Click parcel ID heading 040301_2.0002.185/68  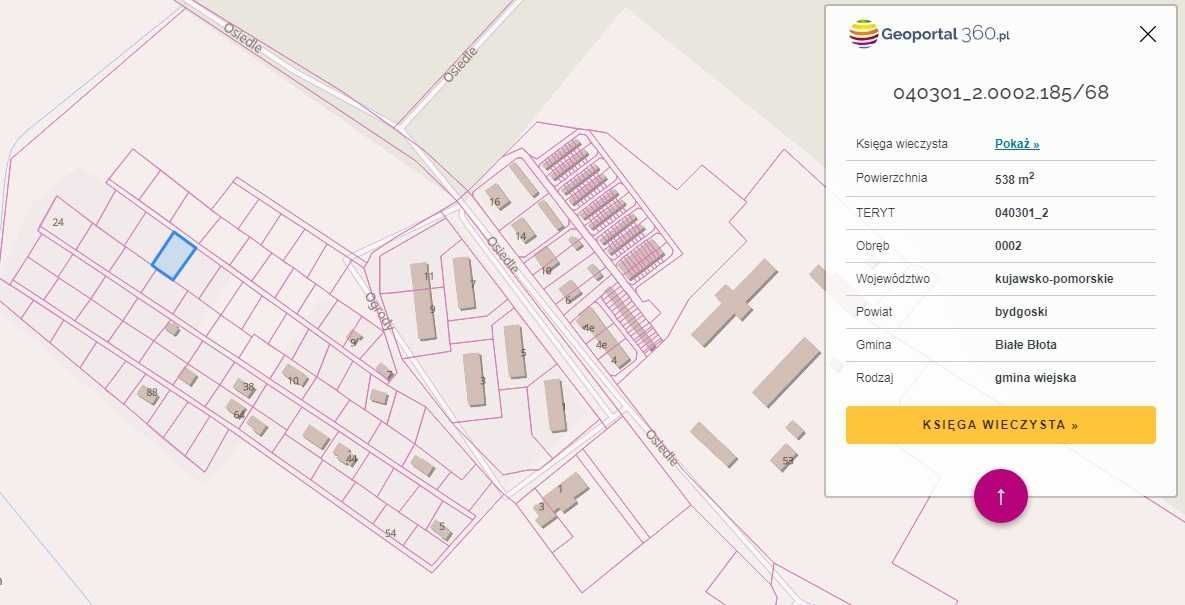click(1000, 93)
